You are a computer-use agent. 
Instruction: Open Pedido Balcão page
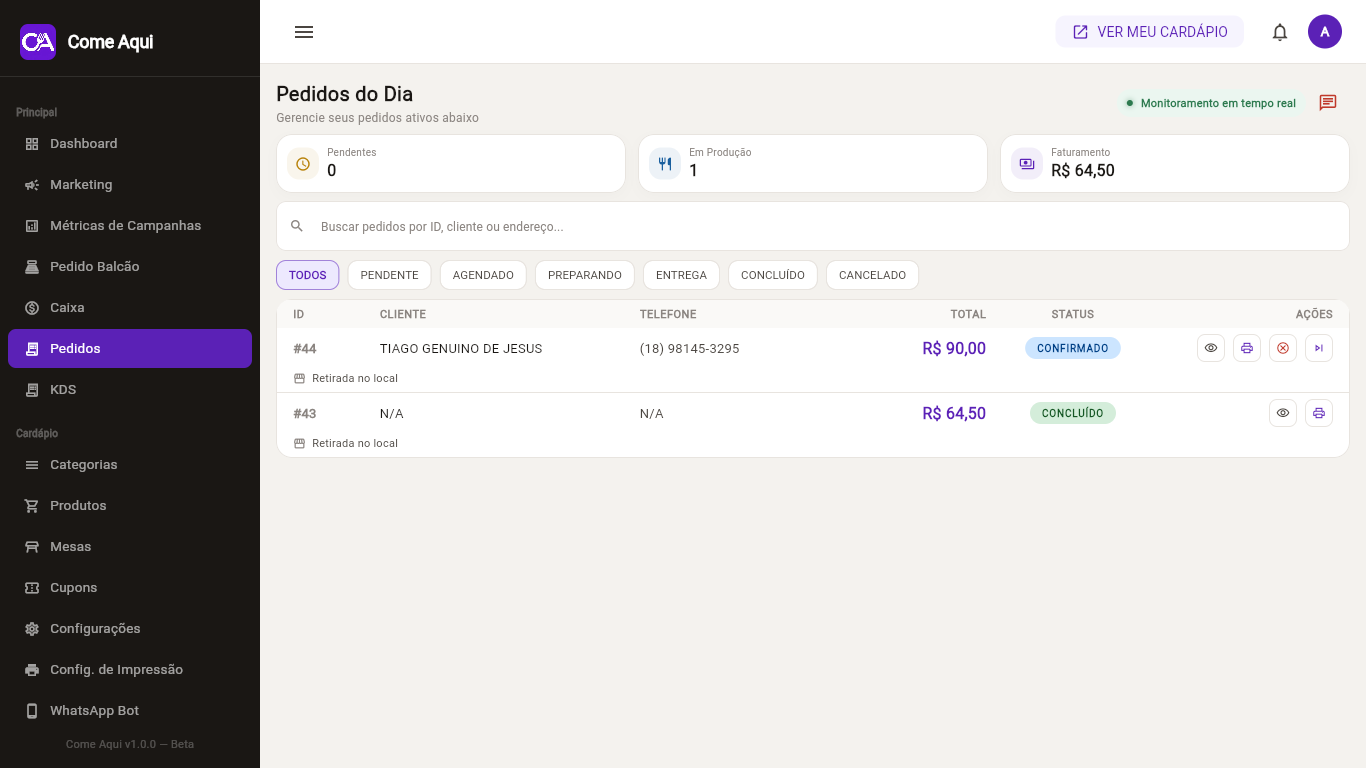tap(130, 267)
